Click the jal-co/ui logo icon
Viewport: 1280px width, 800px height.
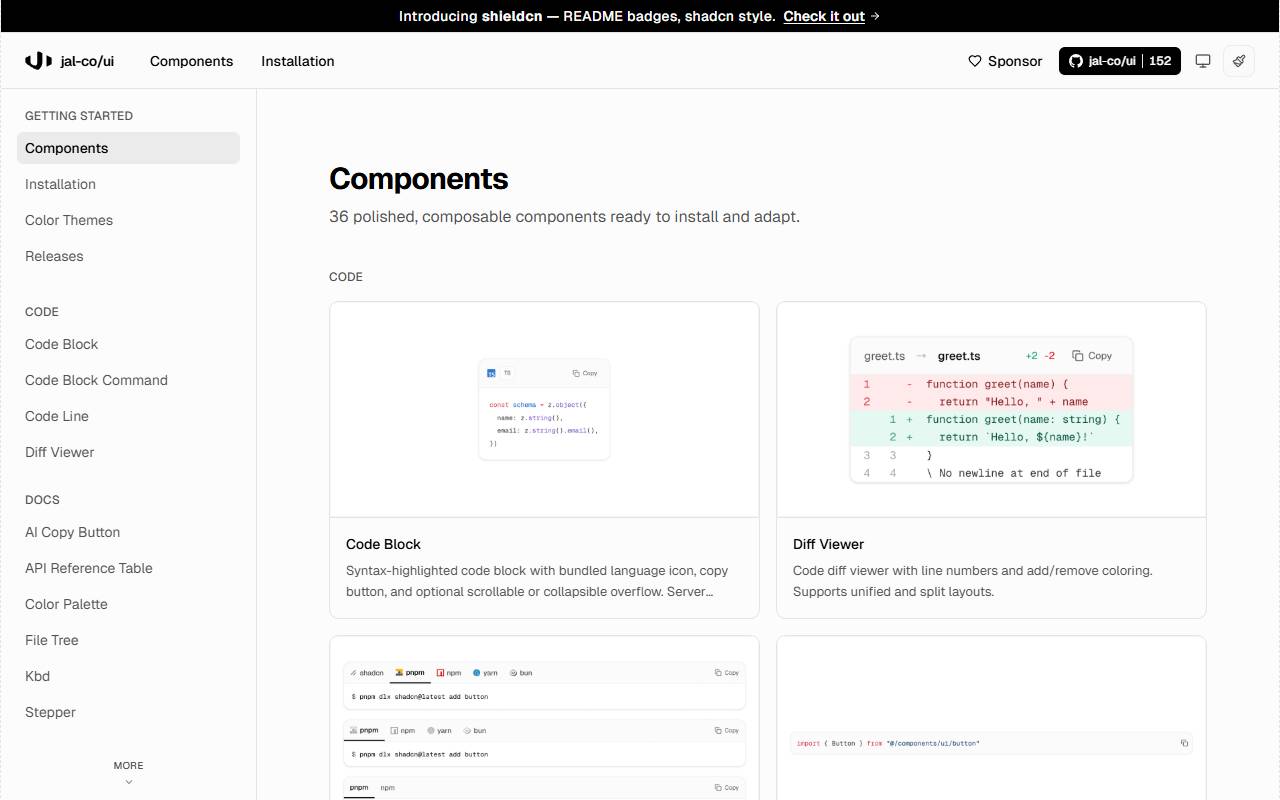(x=38, y=61)
